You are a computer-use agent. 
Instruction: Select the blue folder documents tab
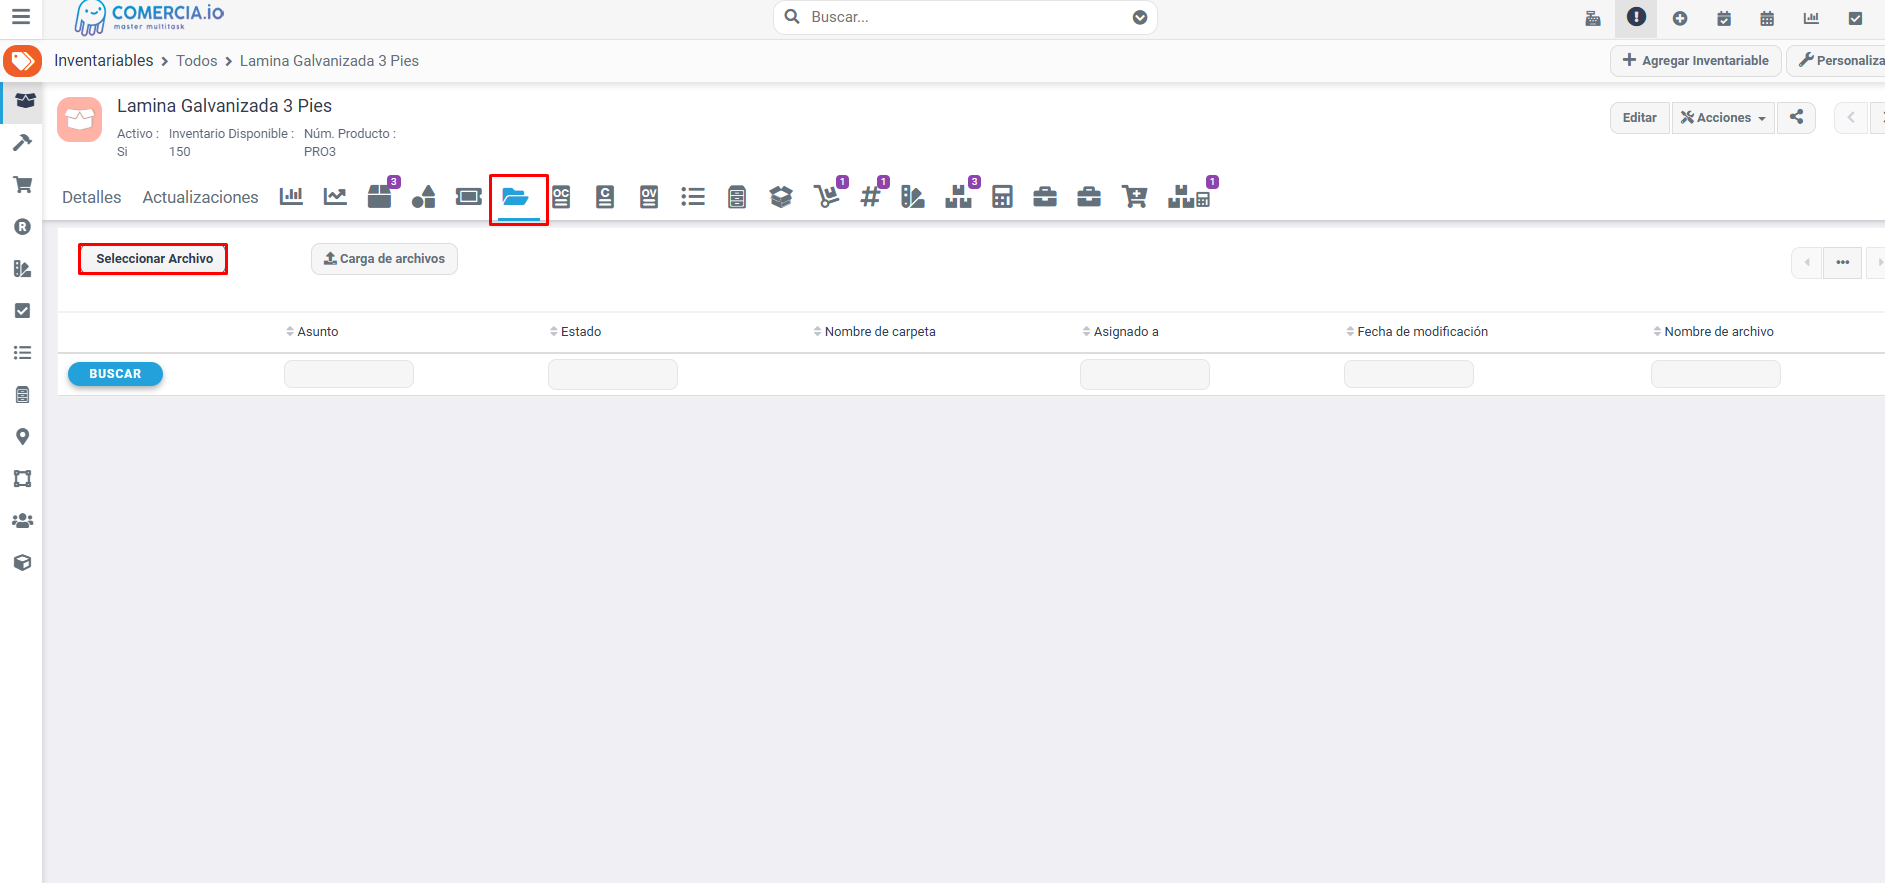coord(516,197)
